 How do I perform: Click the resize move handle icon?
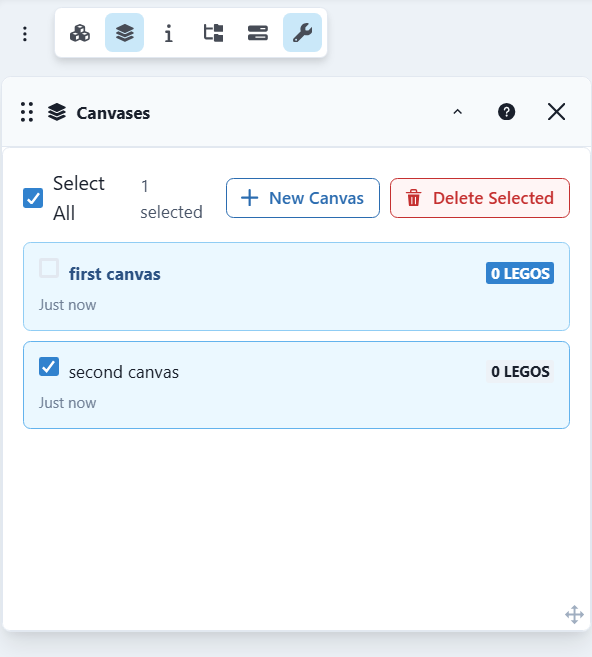point(574,615)
